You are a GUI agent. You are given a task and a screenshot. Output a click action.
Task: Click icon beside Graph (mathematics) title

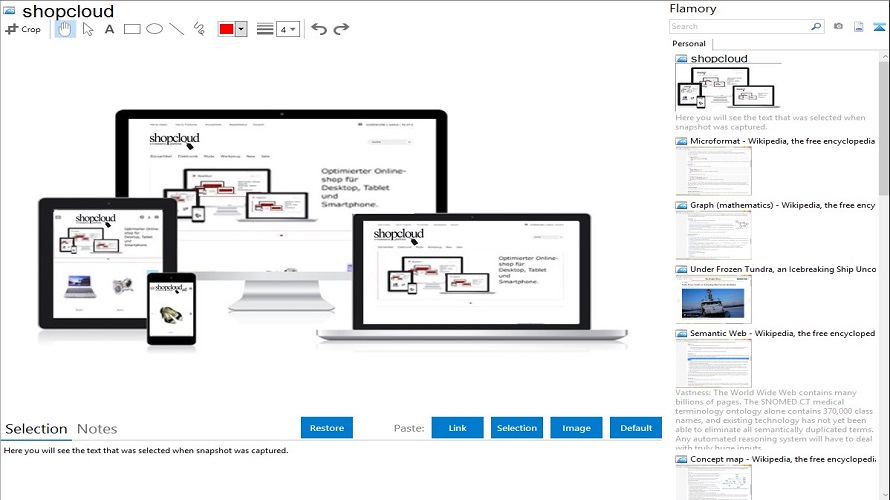tap(681, 205)
